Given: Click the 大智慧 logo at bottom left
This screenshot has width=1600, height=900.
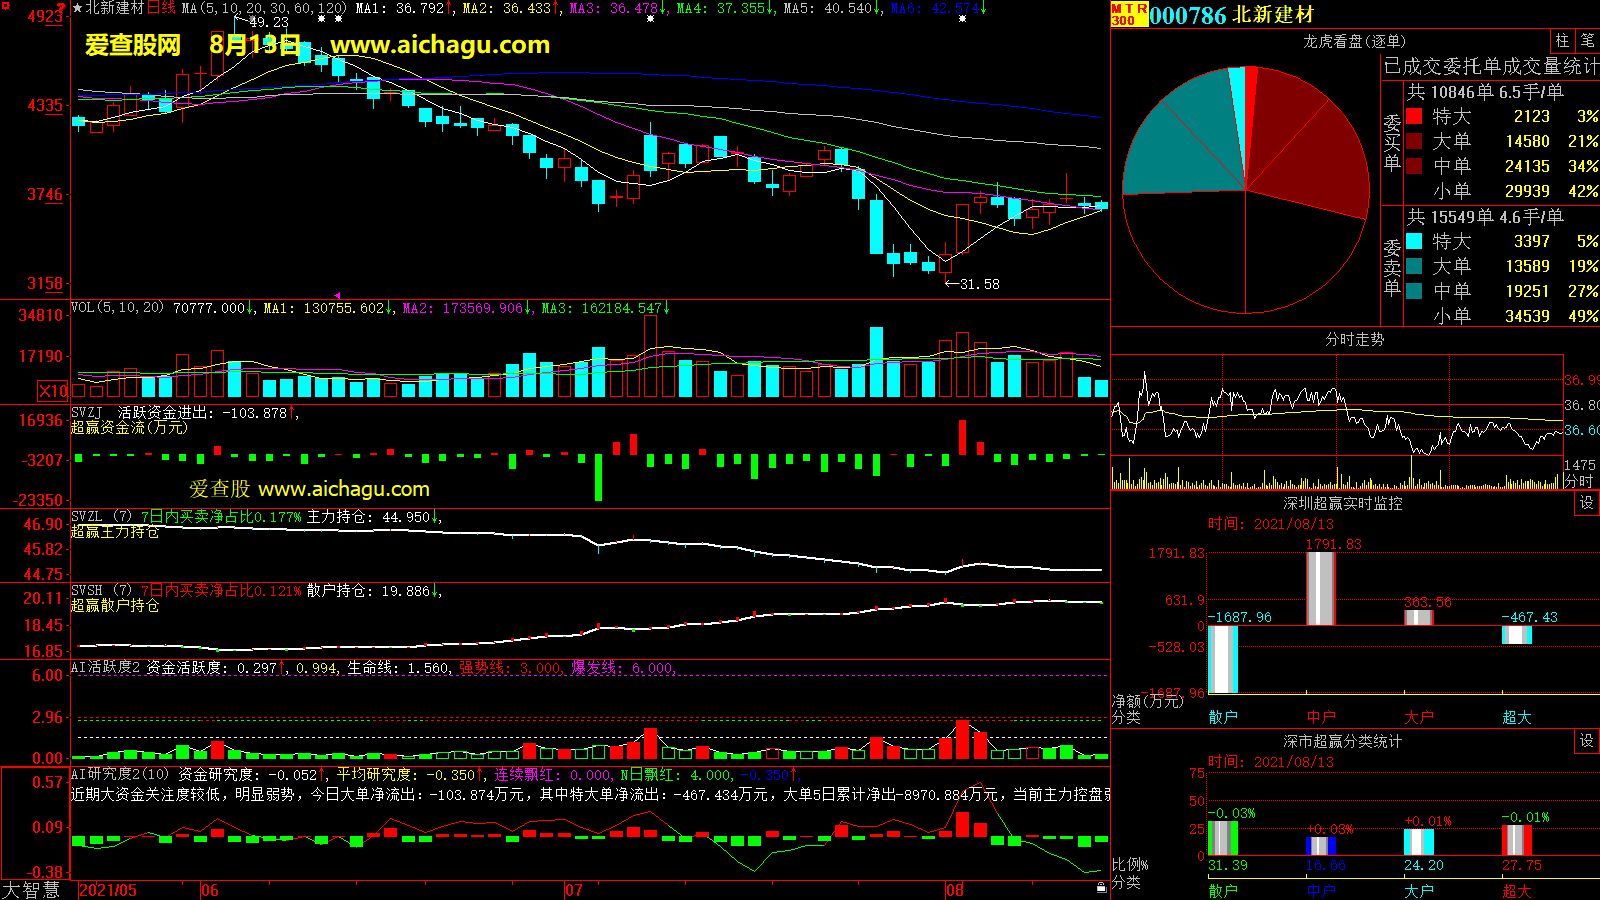Looking at the screenshot, I should point(32,890).
